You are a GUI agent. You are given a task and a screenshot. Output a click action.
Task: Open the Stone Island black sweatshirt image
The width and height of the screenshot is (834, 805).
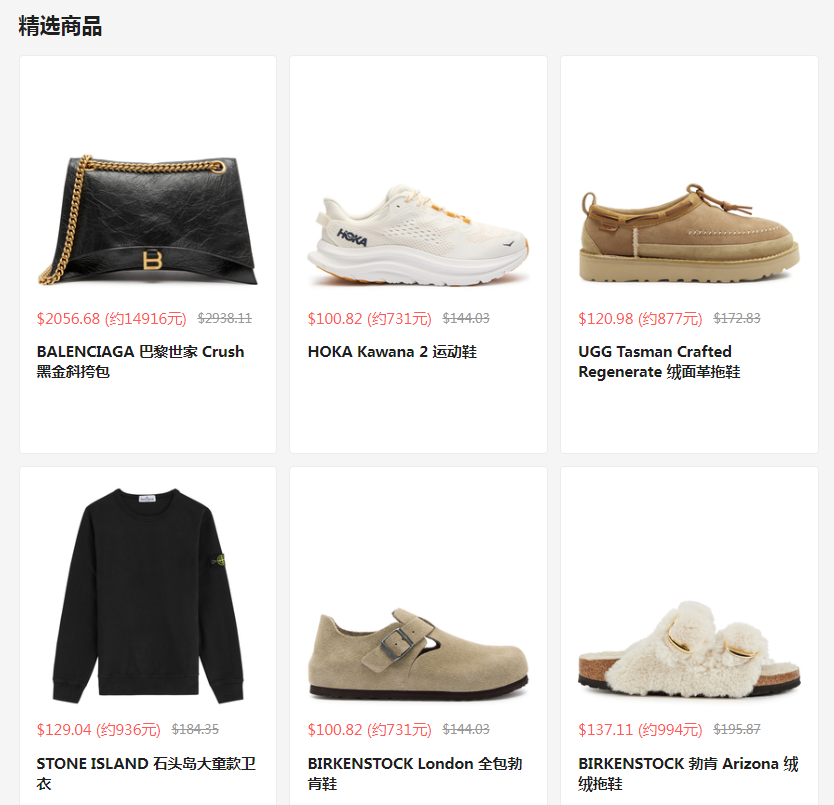[x=148, y=595]
